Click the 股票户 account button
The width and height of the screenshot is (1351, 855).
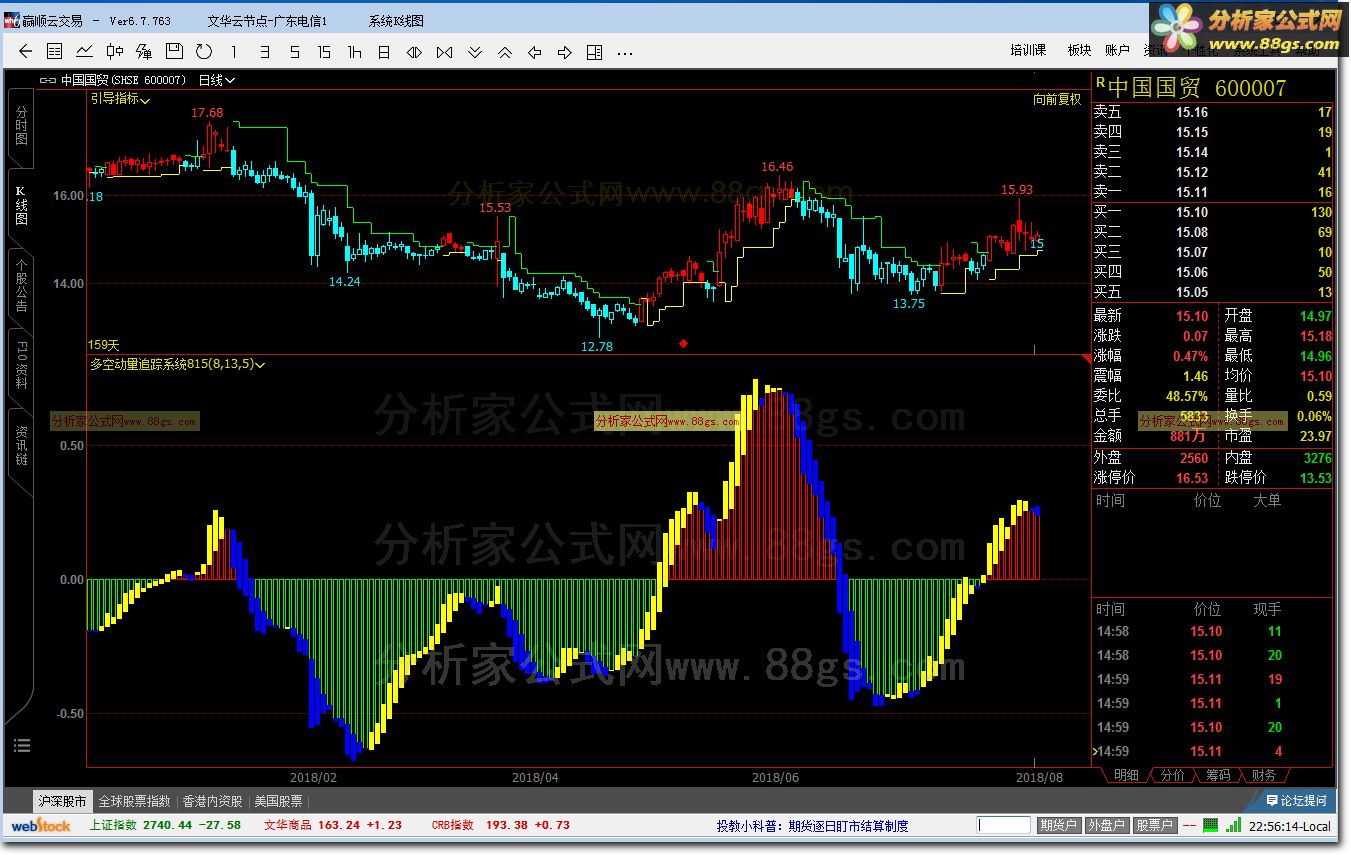(1154, 825)
